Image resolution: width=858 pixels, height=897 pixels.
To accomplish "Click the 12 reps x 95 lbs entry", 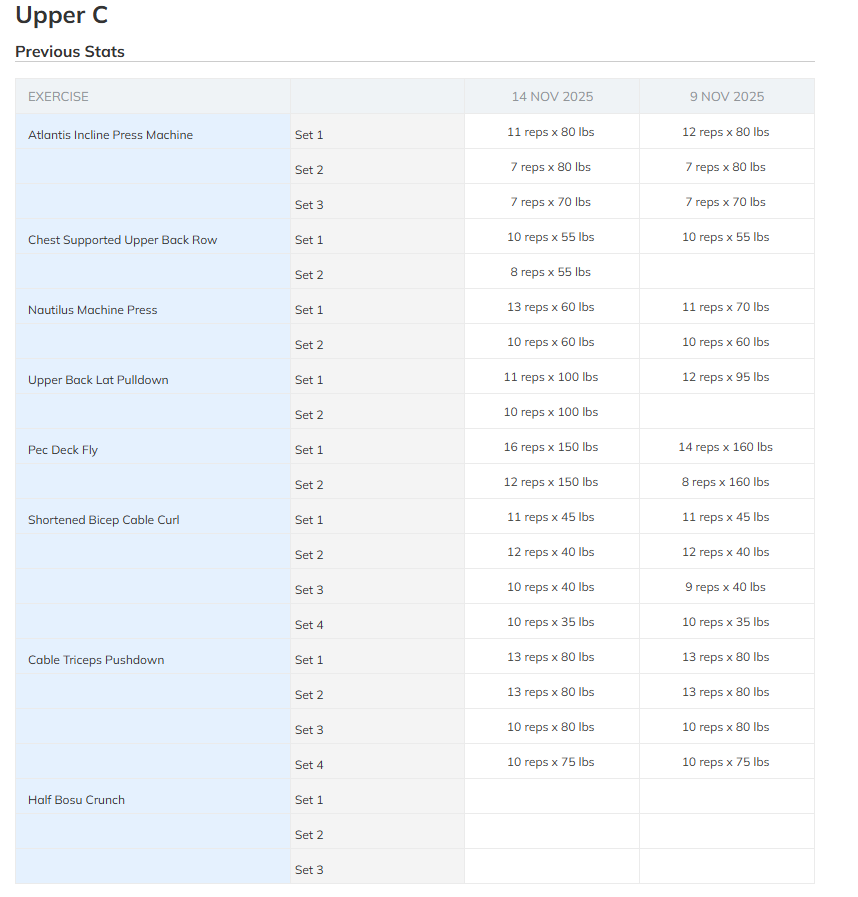I will (725, 377).
